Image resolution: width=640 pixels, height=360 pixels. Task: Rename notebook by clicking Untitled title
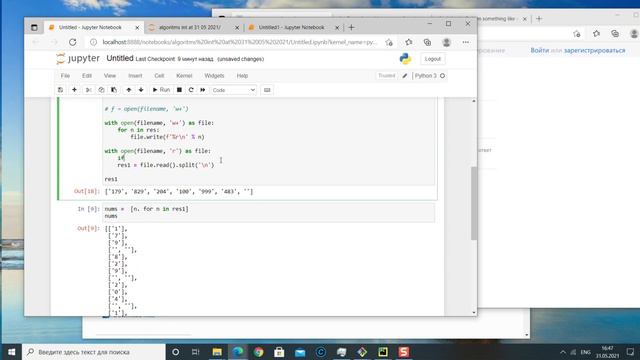click(x=120, y=58)
